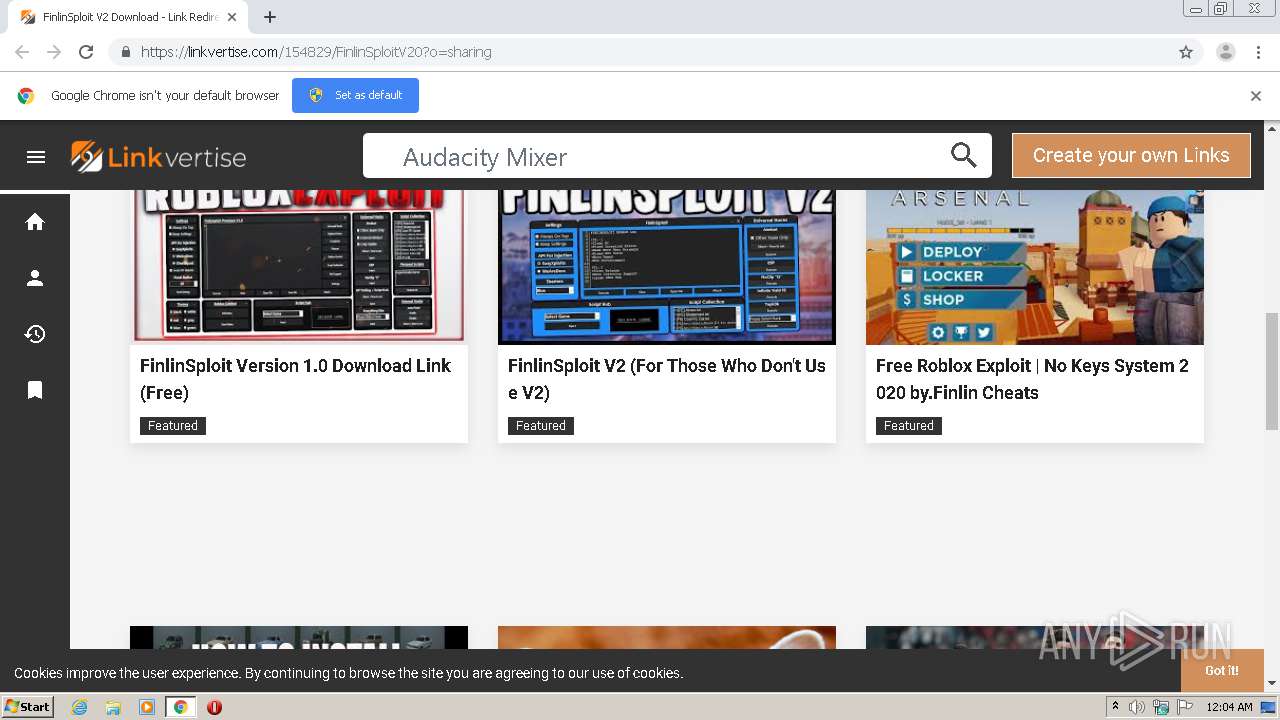Open the Home sidebar icon
Image resolution: width=1280 pixels, height=720 pixels.
[x=35, y=222]
